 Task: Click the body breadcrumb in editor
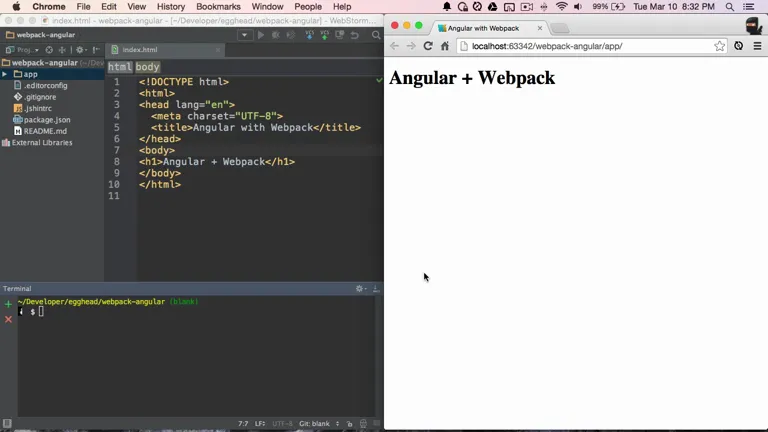[x=147, y=67]
